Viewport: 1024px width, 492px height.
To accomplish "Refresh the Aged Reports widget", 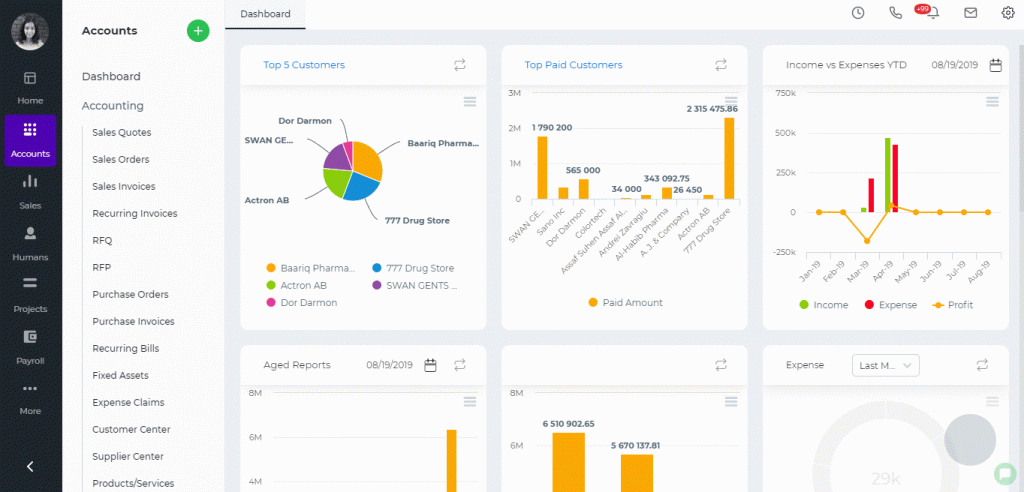I will [x=460, y=365].
